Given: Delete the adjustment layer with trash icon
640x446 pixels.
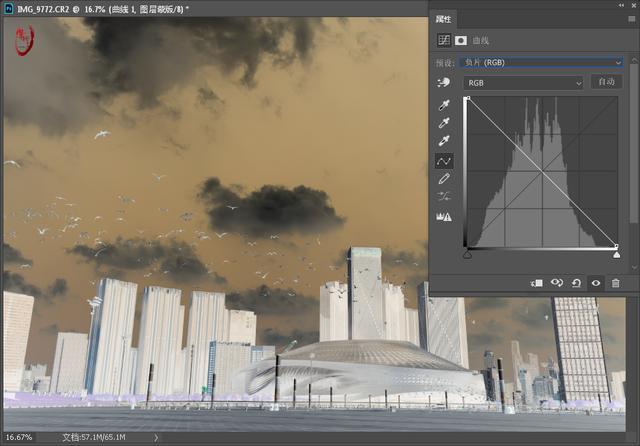Looking at the screenshot, I should point(615,283).
